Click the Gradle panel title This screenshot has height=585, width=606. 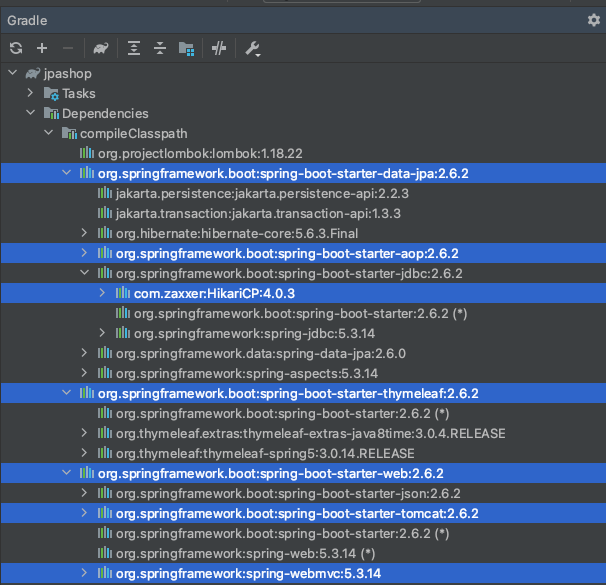point(27,20)
